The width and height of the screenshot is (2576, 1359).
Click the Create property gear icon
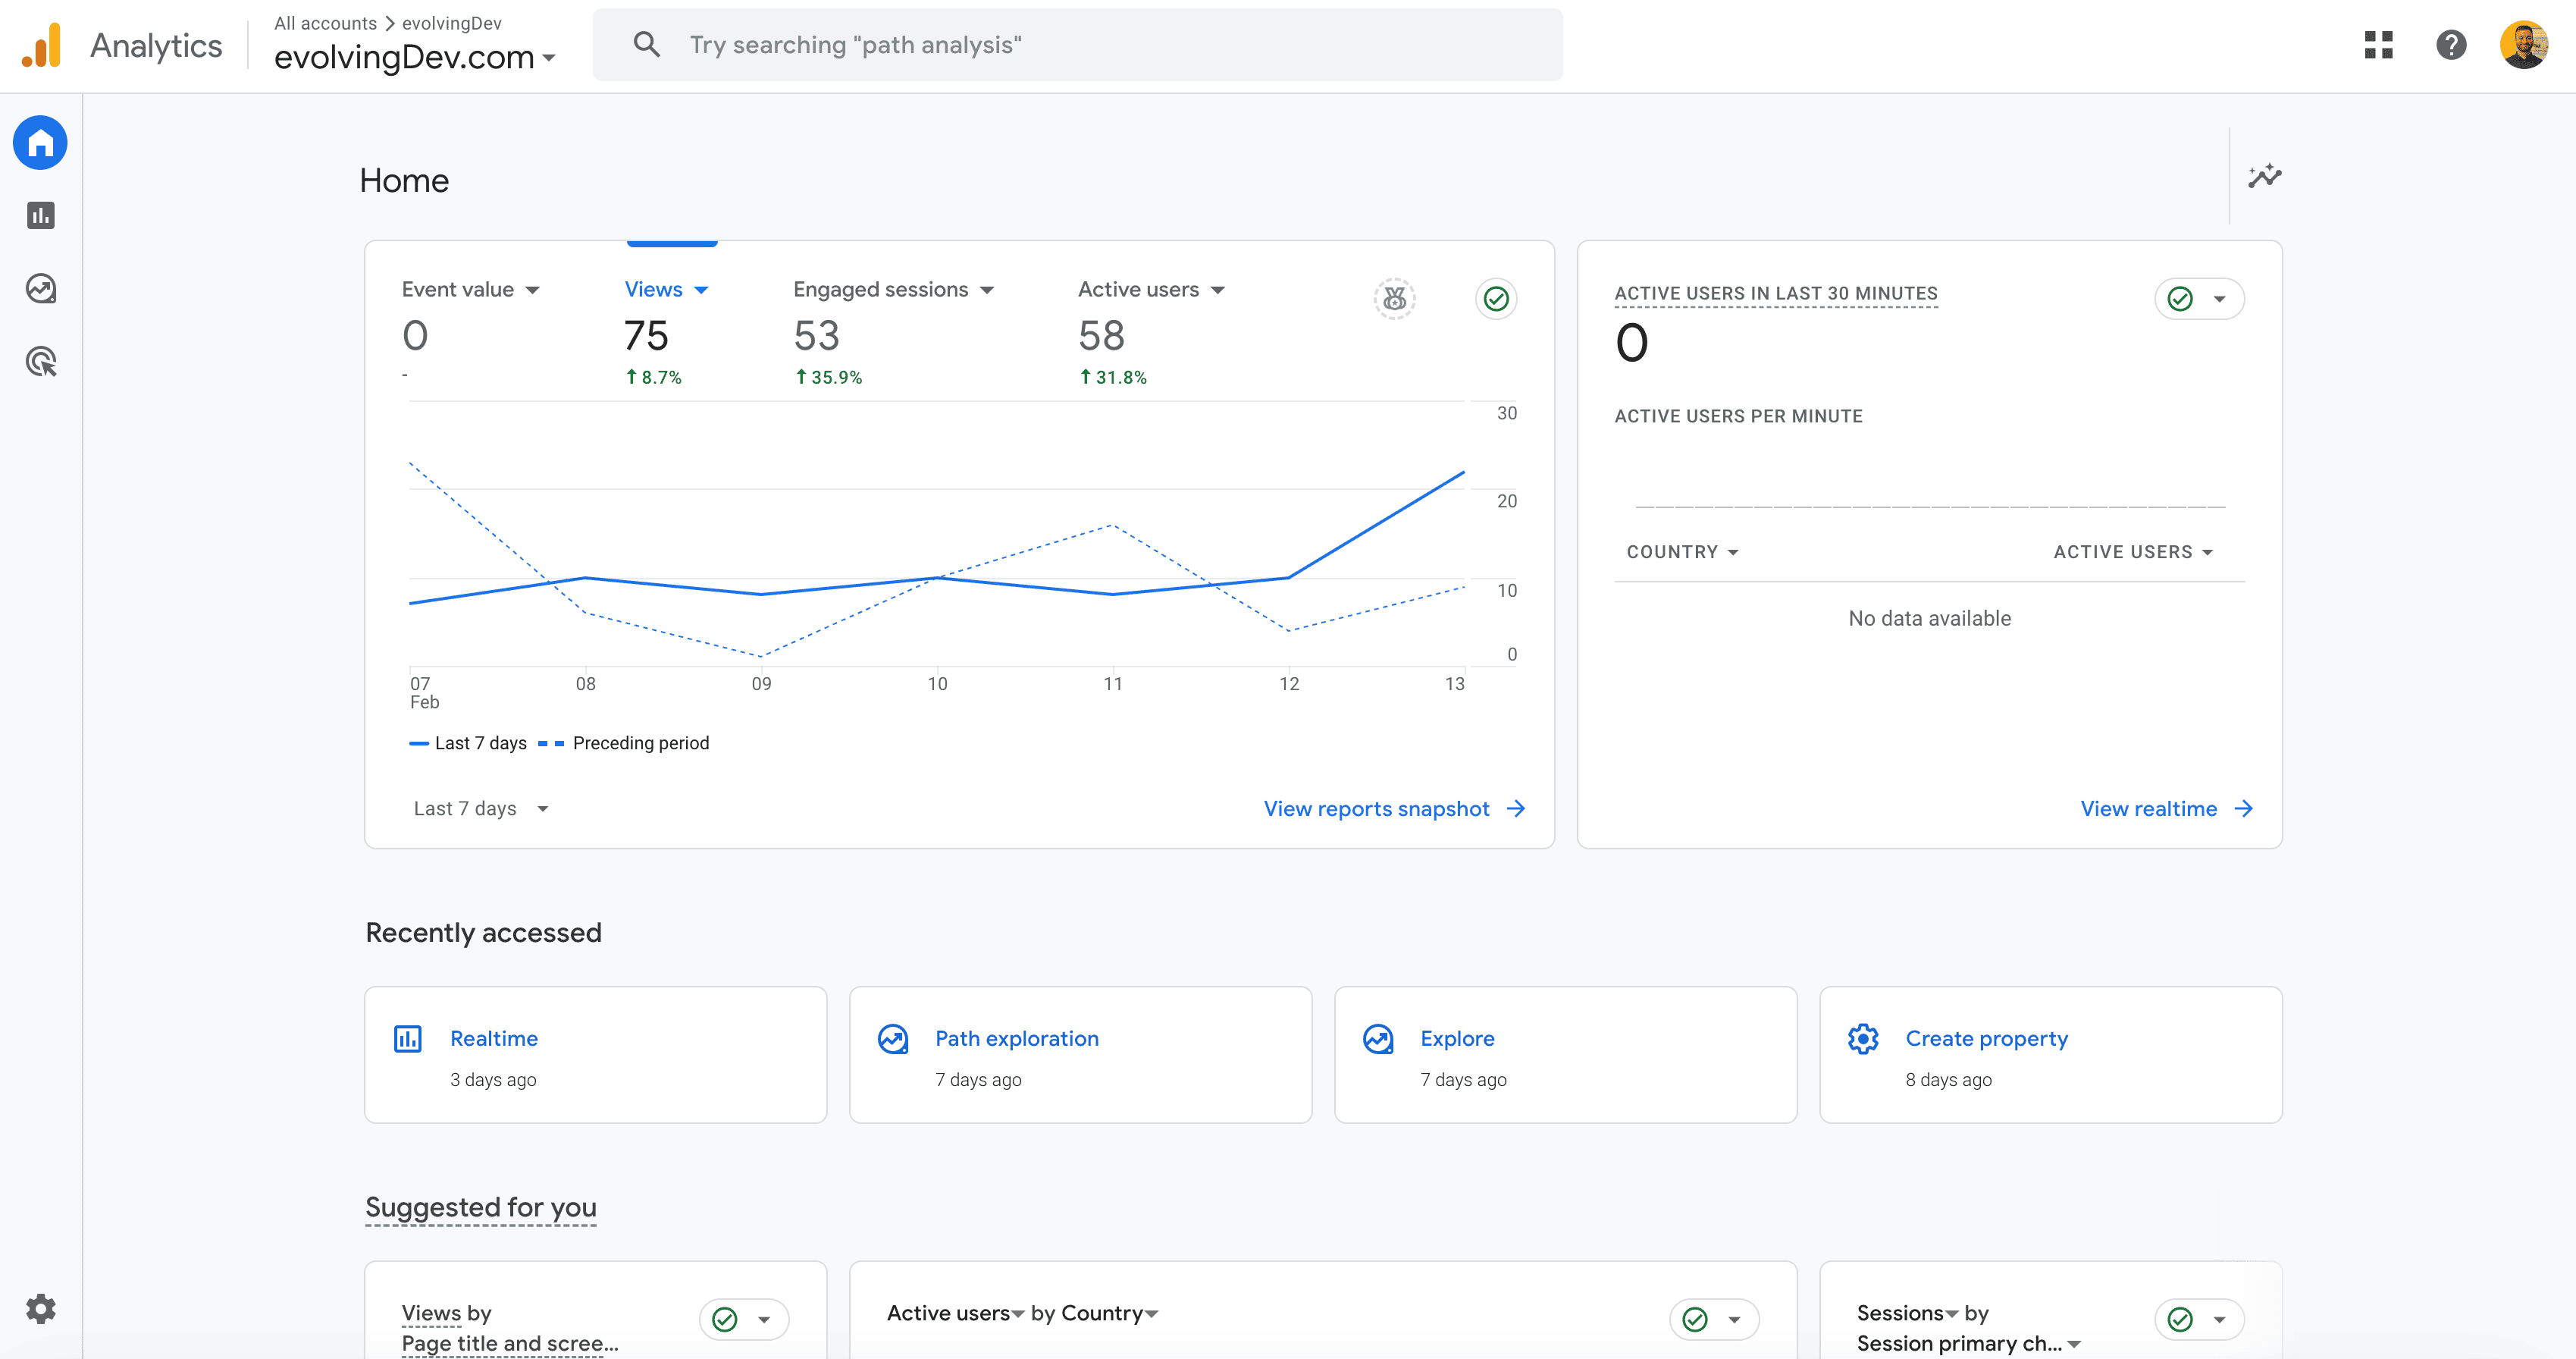coord(1862,1039)
